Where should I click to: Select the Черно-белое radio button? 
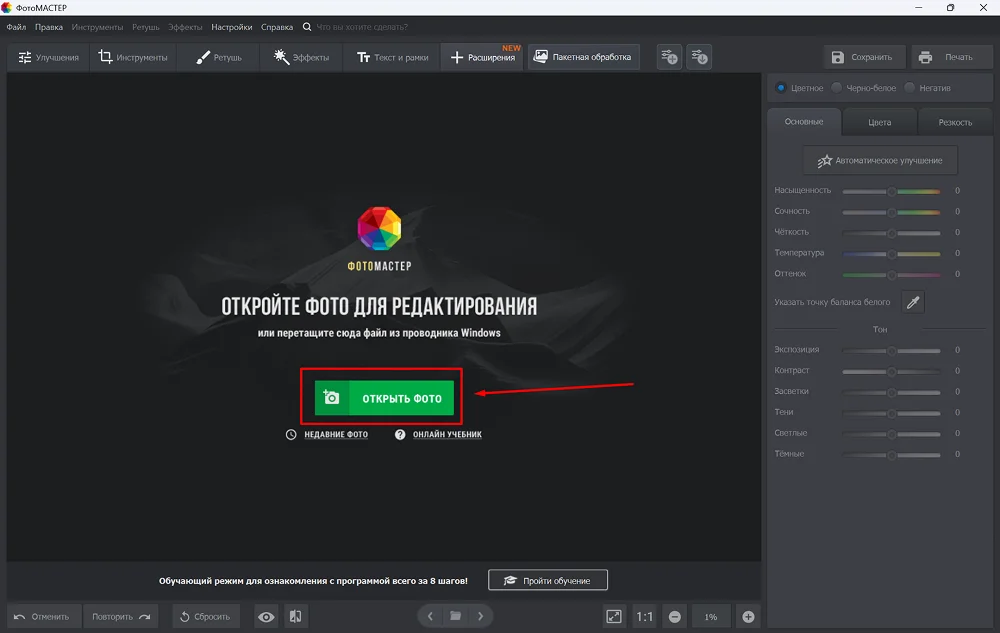pyautogui.click(x=836, y=88)
